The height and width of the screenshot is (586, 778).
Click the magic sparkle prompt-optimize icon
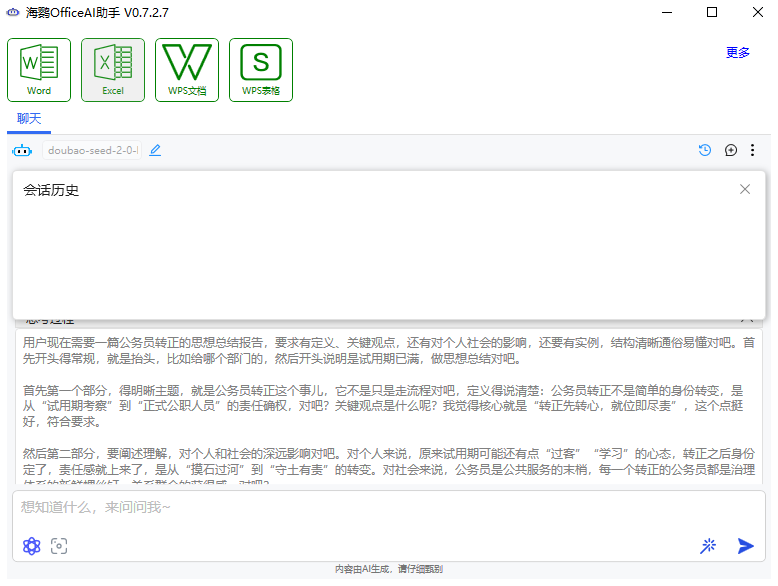708,546
